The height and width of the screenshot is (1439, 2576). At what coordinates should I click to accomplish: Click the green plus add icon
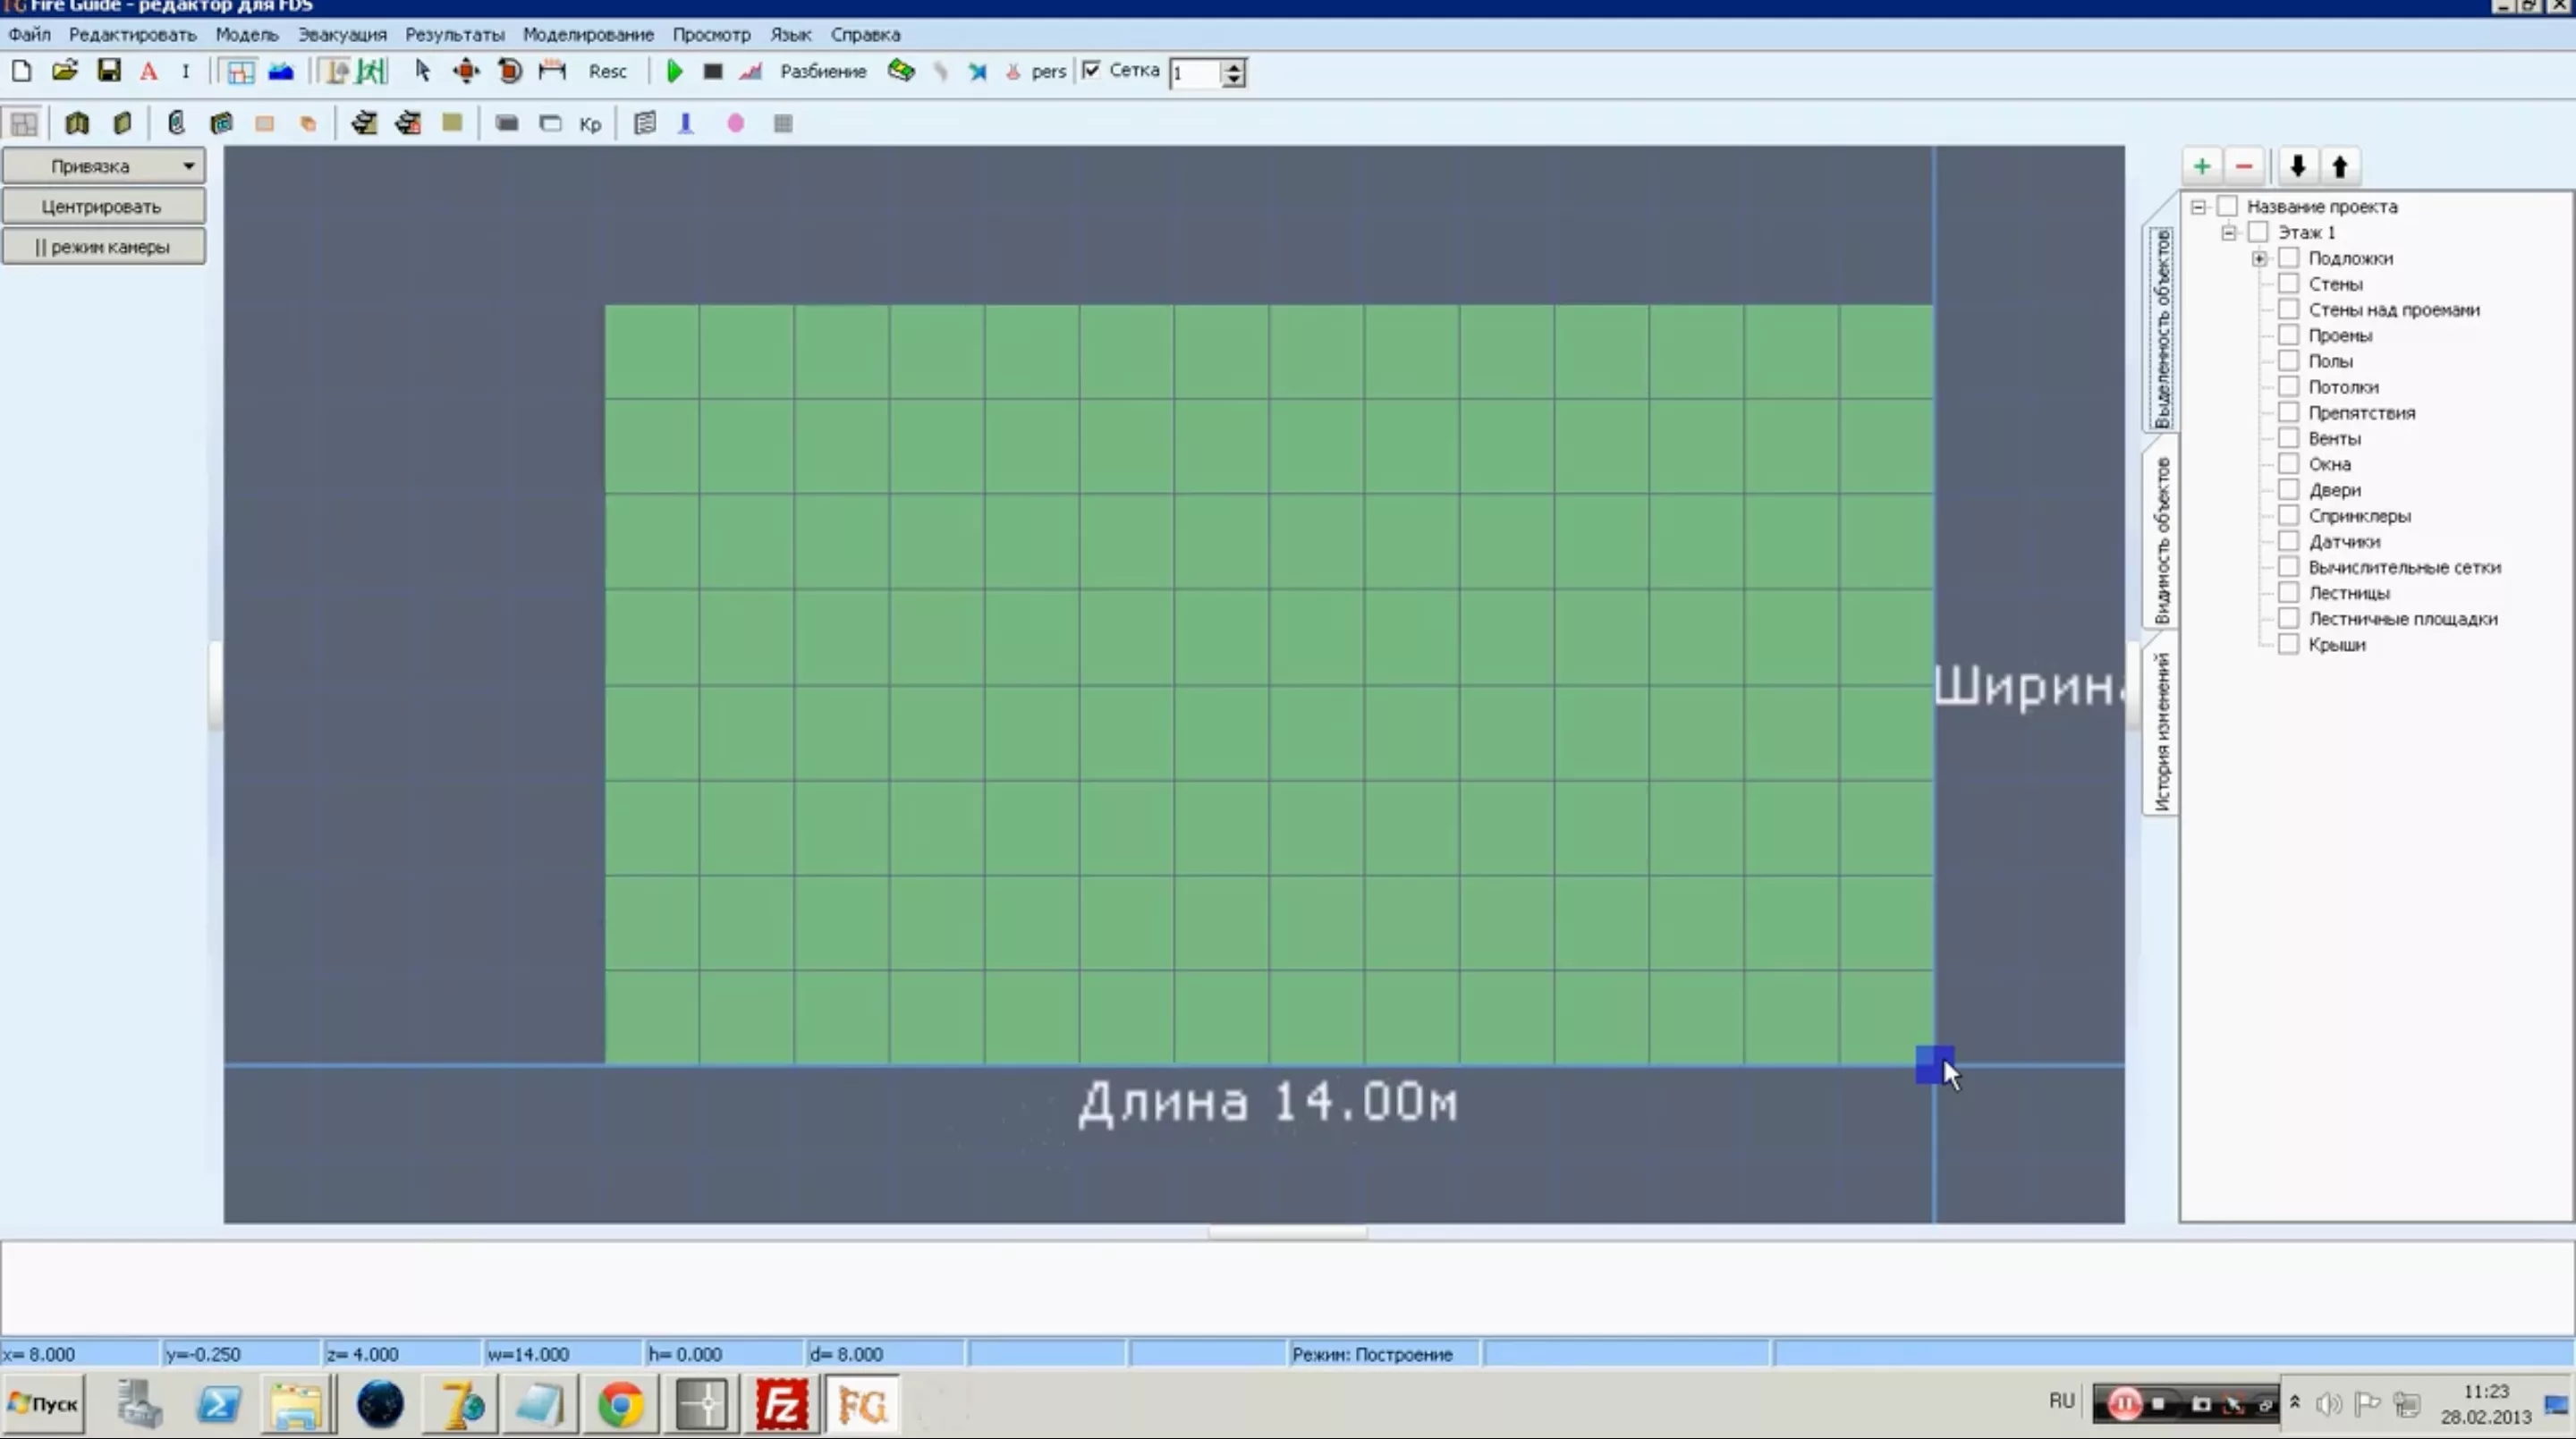tap(2201, 166)
